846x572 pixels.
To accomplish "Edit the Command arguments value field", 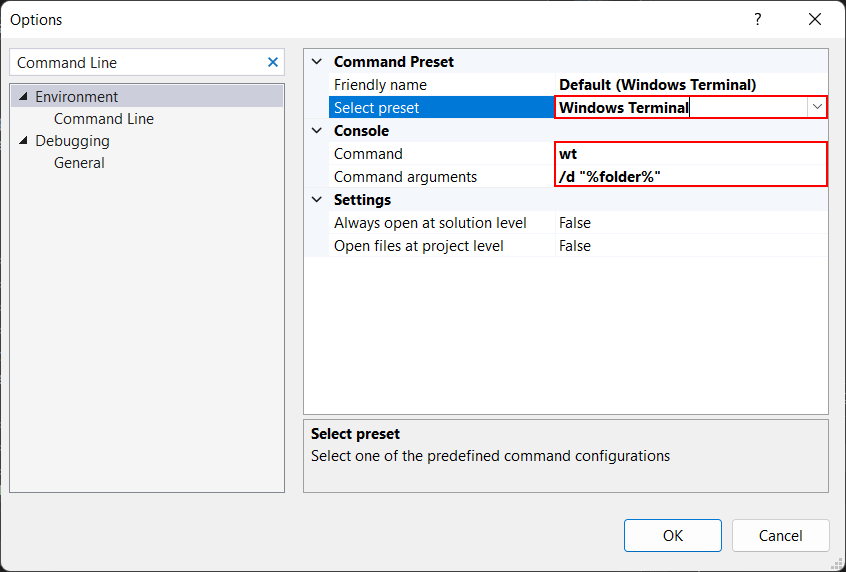I will pos(690,177).
